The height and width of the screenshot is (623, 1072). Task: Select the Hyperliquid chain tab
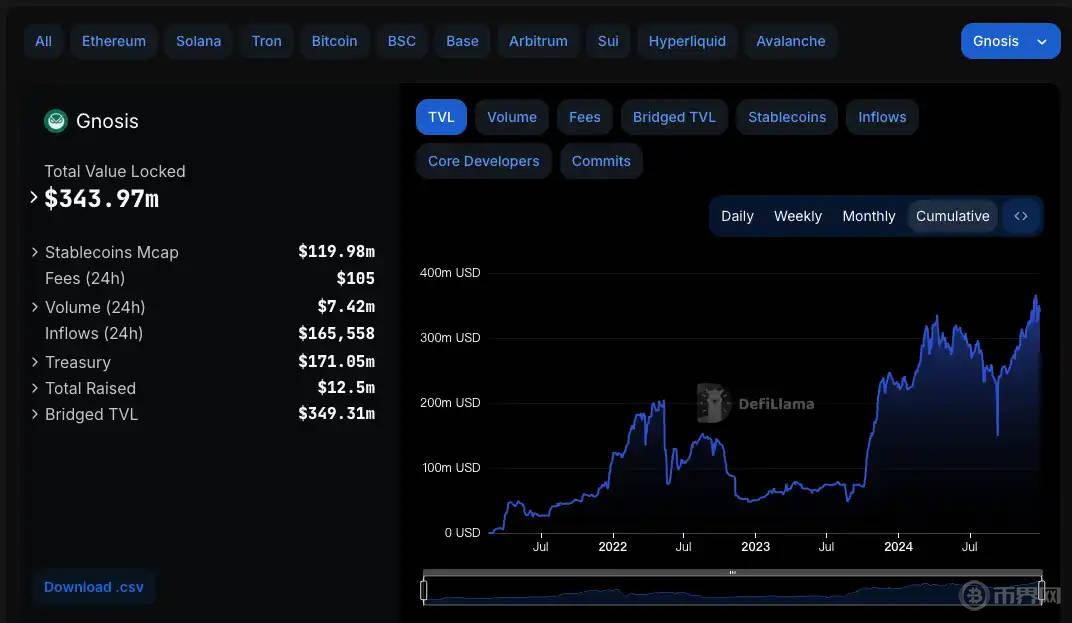click(x=687, y=41)
